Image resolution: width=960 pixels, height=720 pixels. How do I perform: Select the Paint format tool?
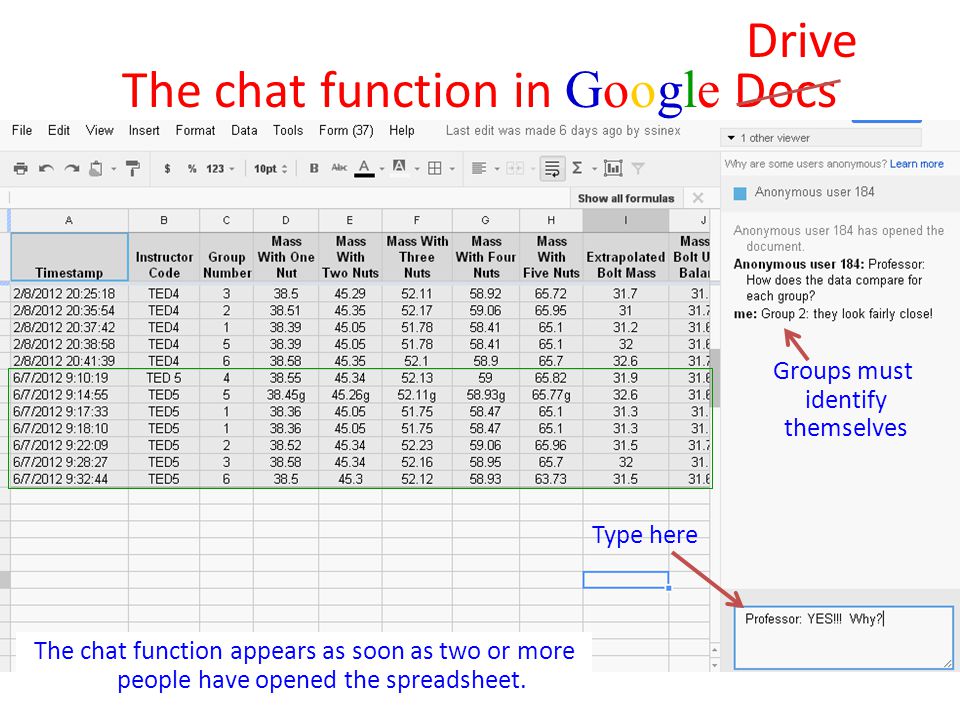point(133,168)
